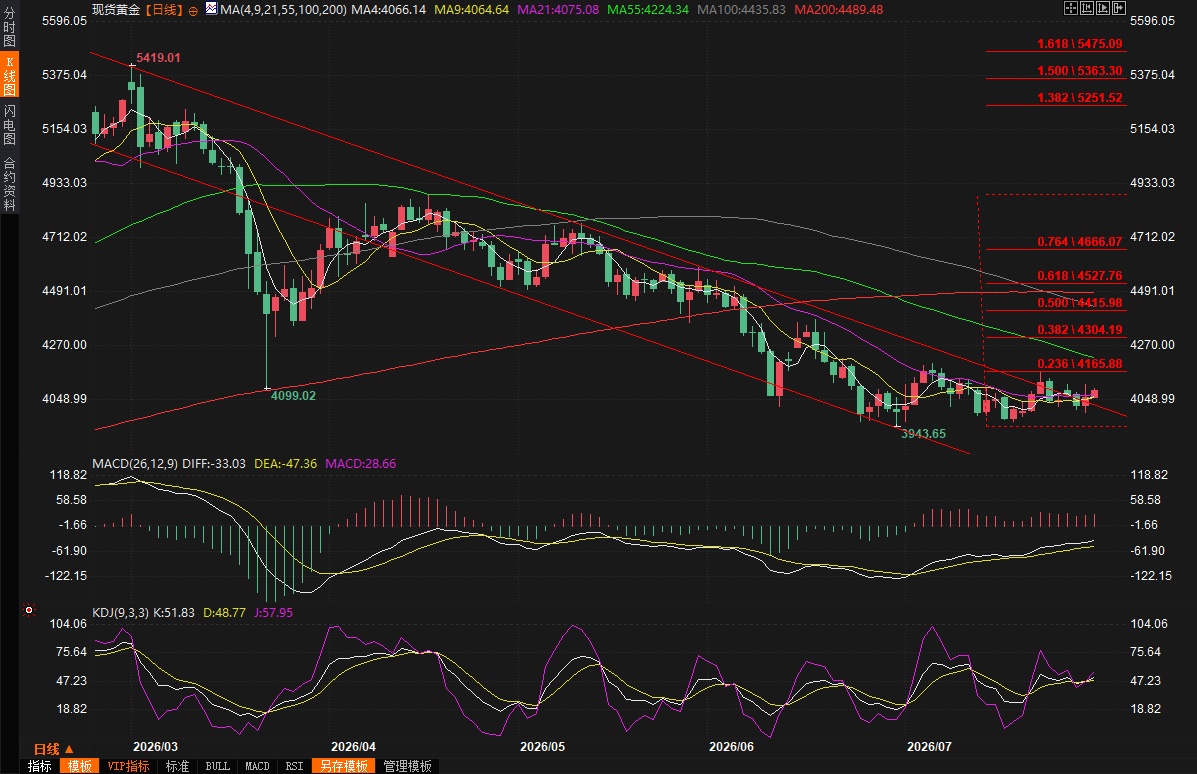Click the MA100:4435.83 value

tap(741, 10)
